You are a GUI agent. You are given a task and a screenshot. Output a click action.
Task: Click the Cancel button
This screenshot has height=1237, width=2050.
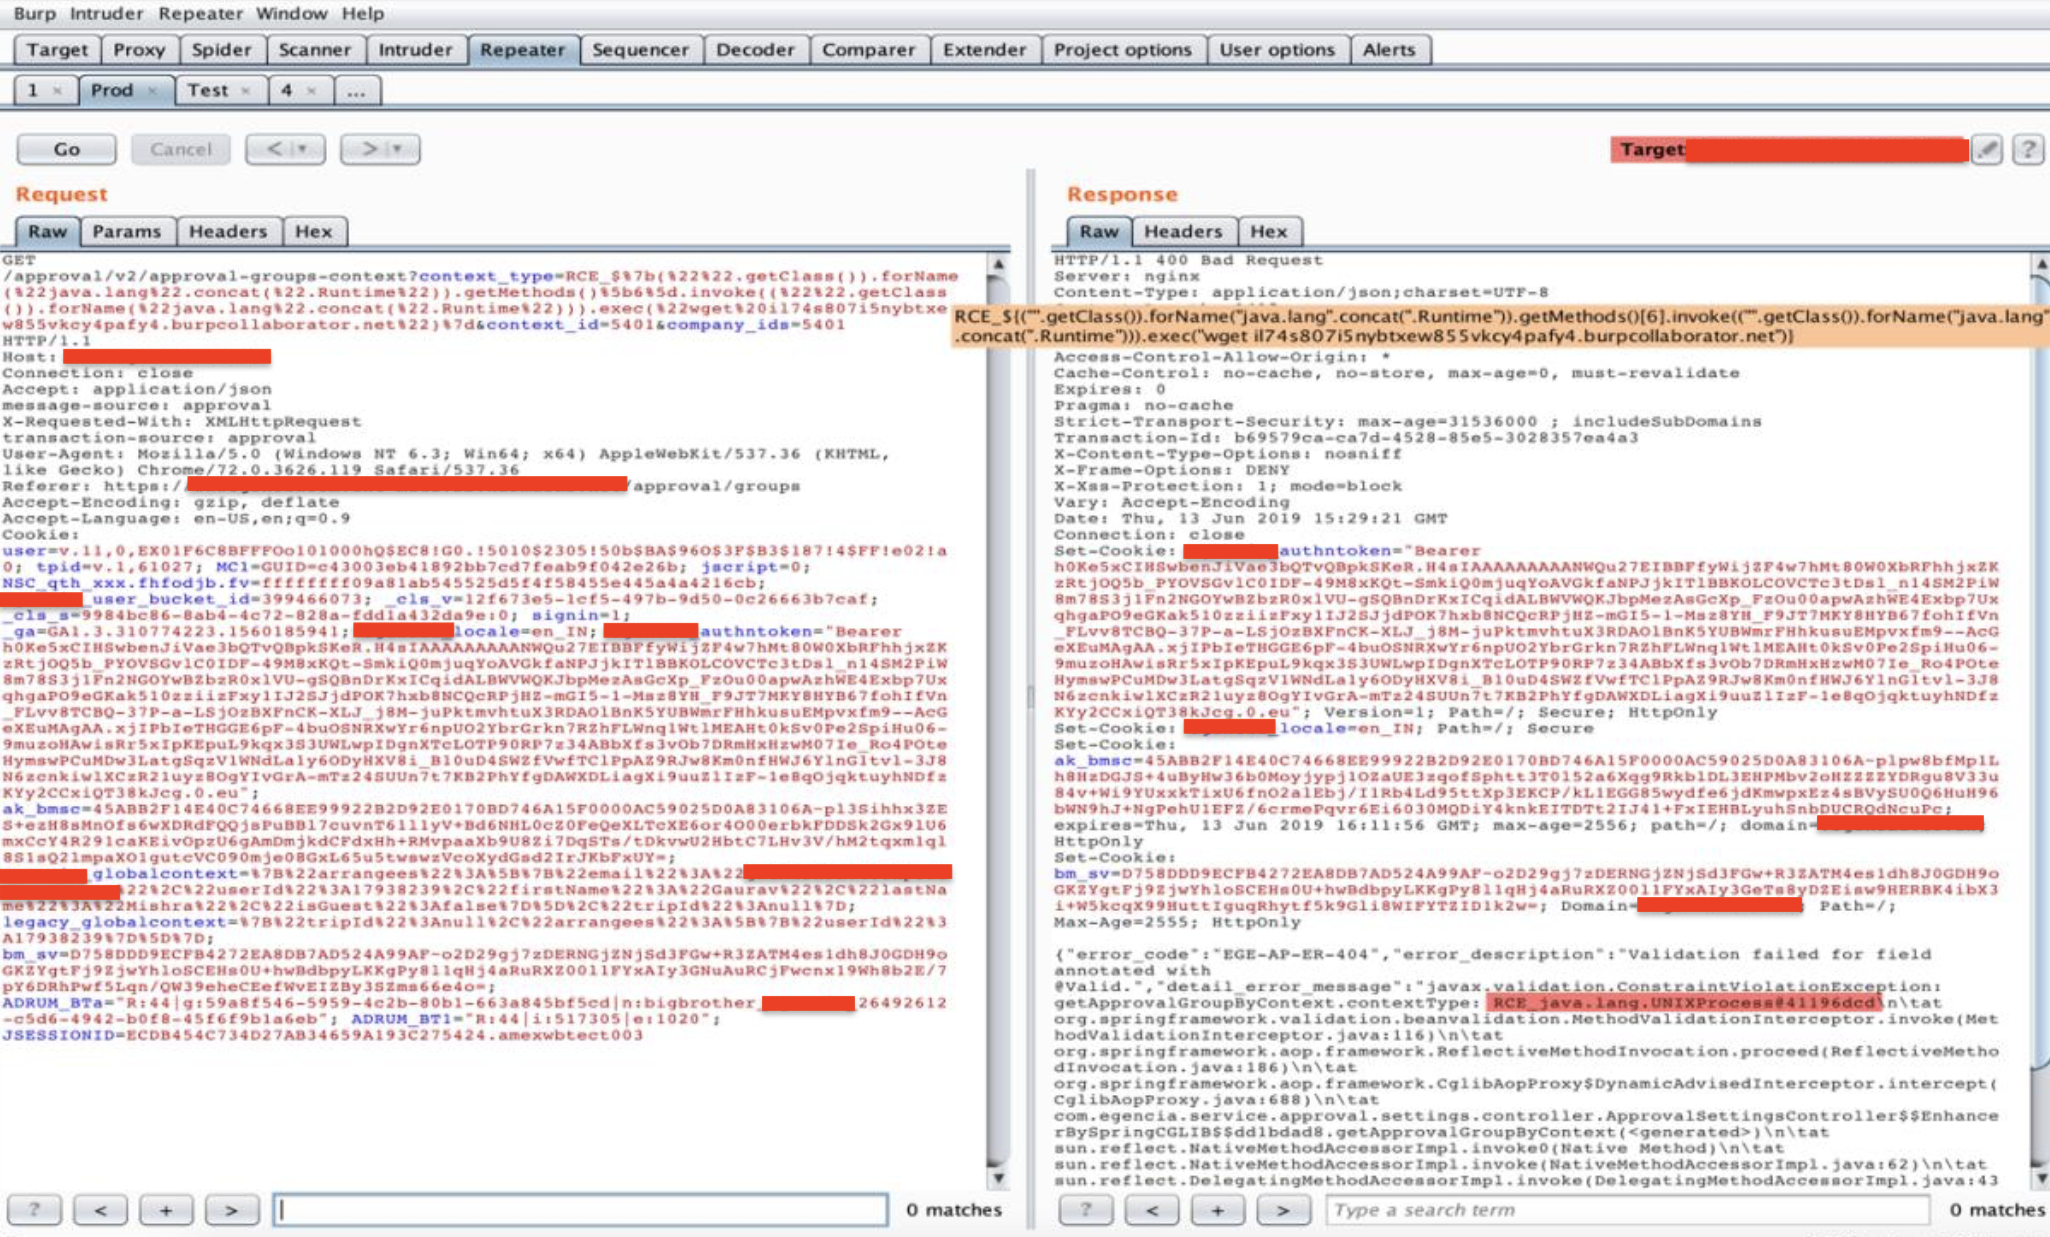(181, 149)
